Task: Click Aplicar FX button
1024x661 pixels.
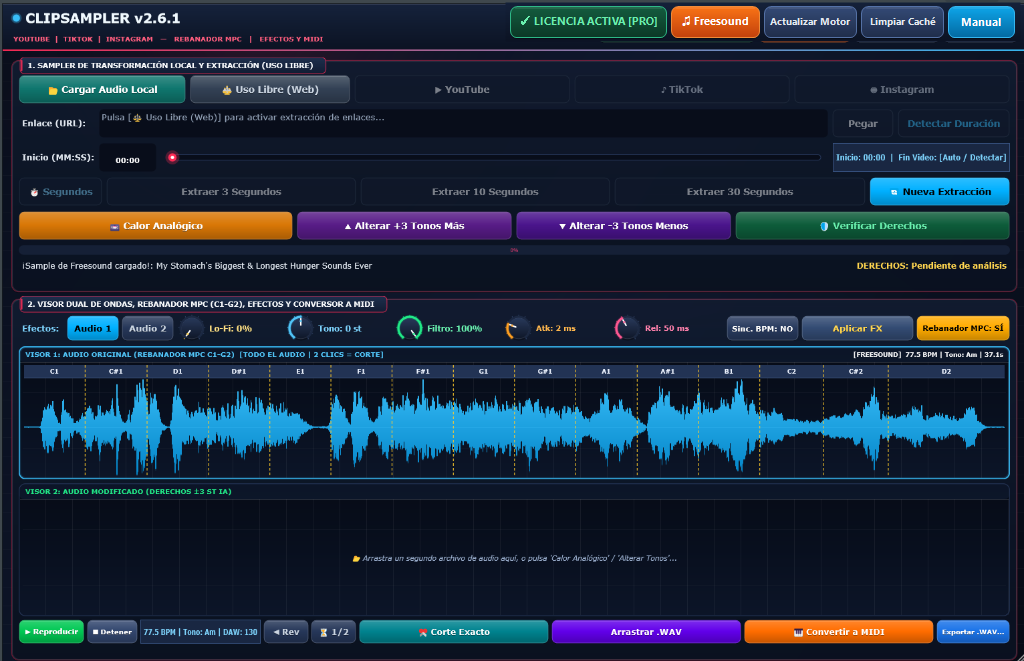Action: pos(857,329)
